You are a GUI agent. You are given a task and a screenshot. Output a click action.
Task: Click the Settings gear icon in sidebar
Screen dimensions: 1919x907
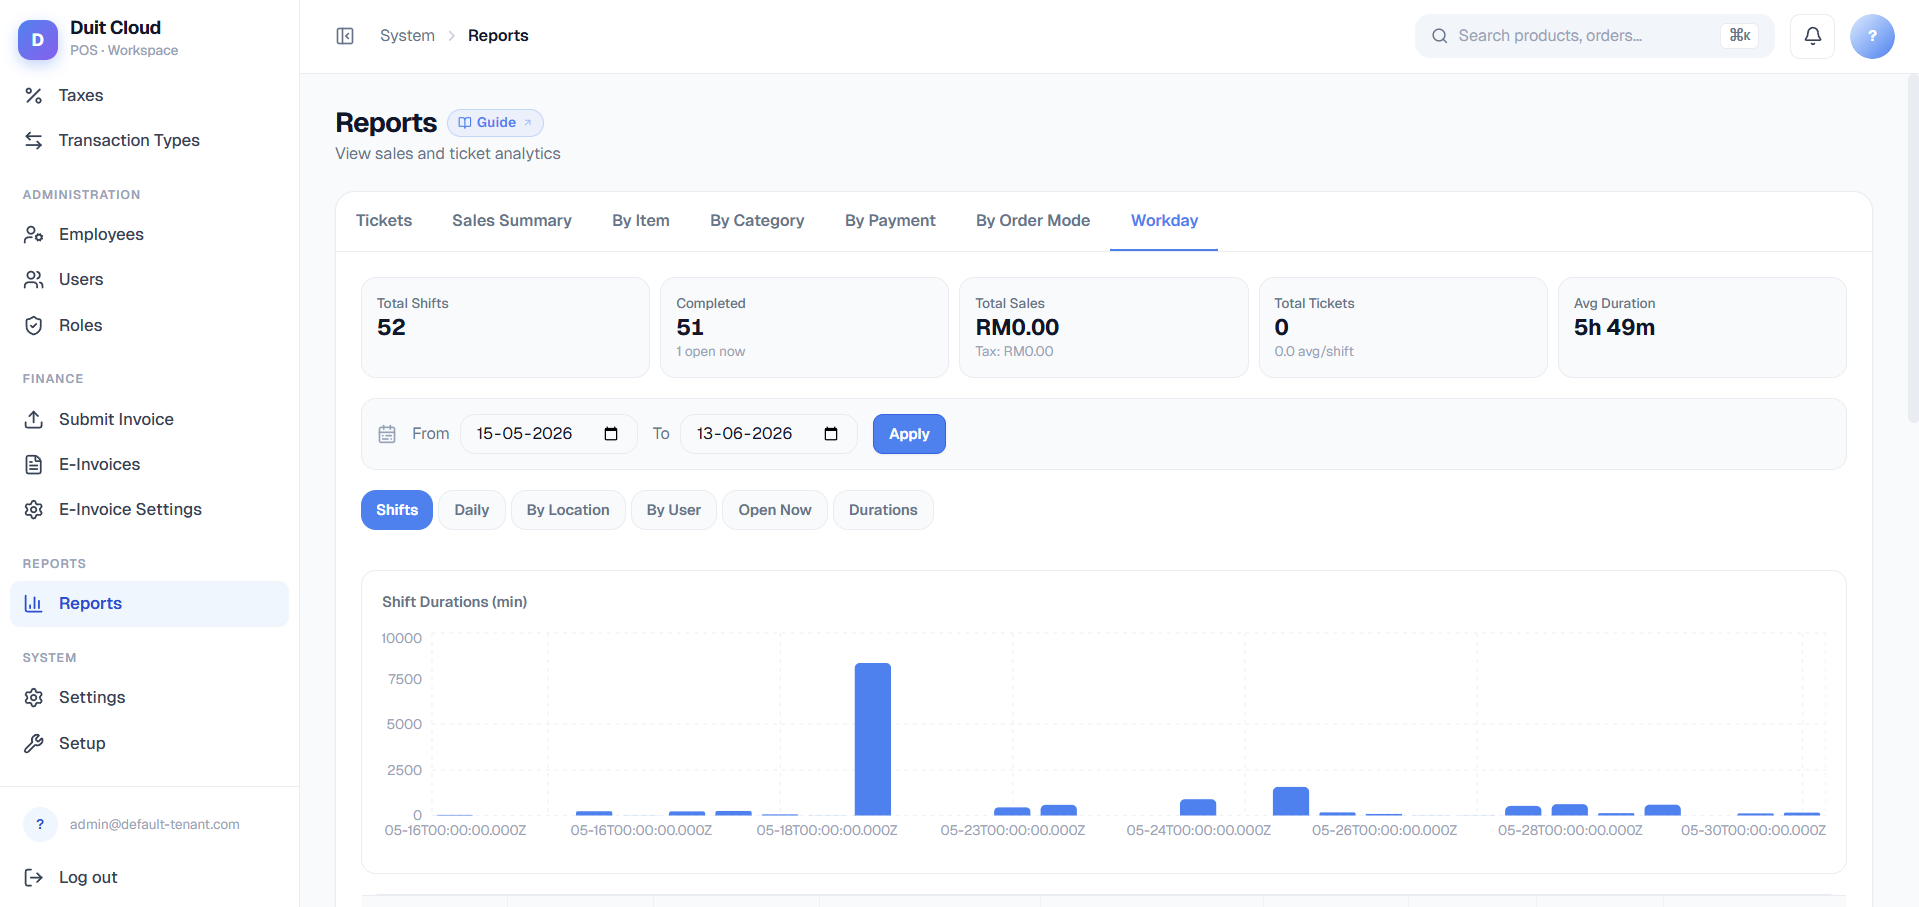(34, 697)
